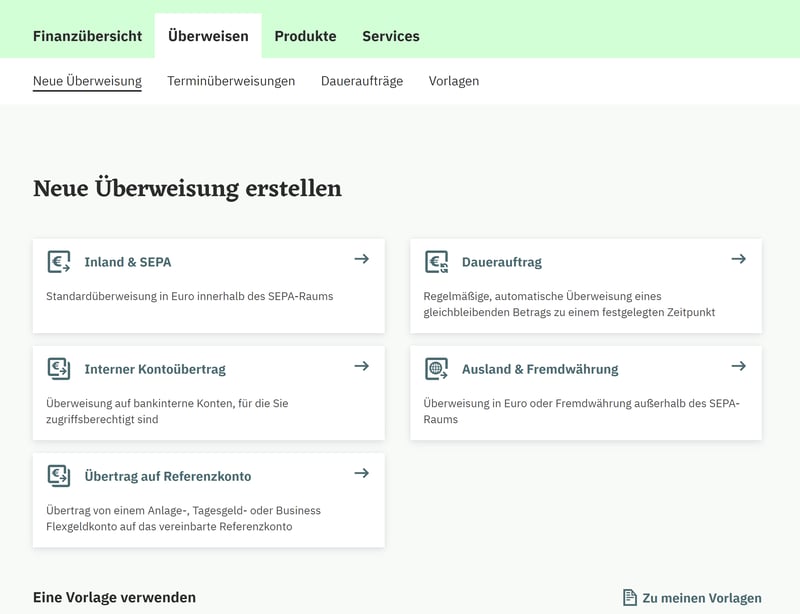Open the Produkte menu item

point(305,36)
